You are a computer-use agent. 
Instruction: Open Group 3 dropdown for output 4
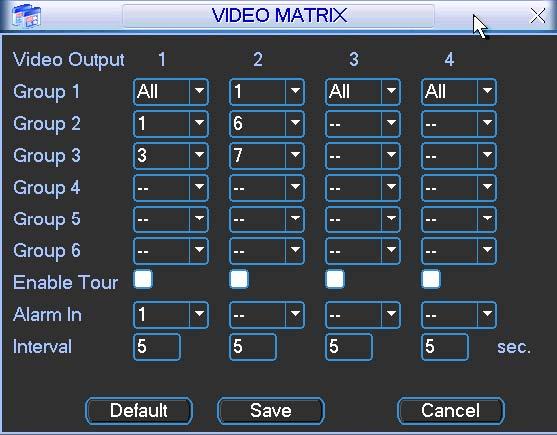(x=459, y=156)
